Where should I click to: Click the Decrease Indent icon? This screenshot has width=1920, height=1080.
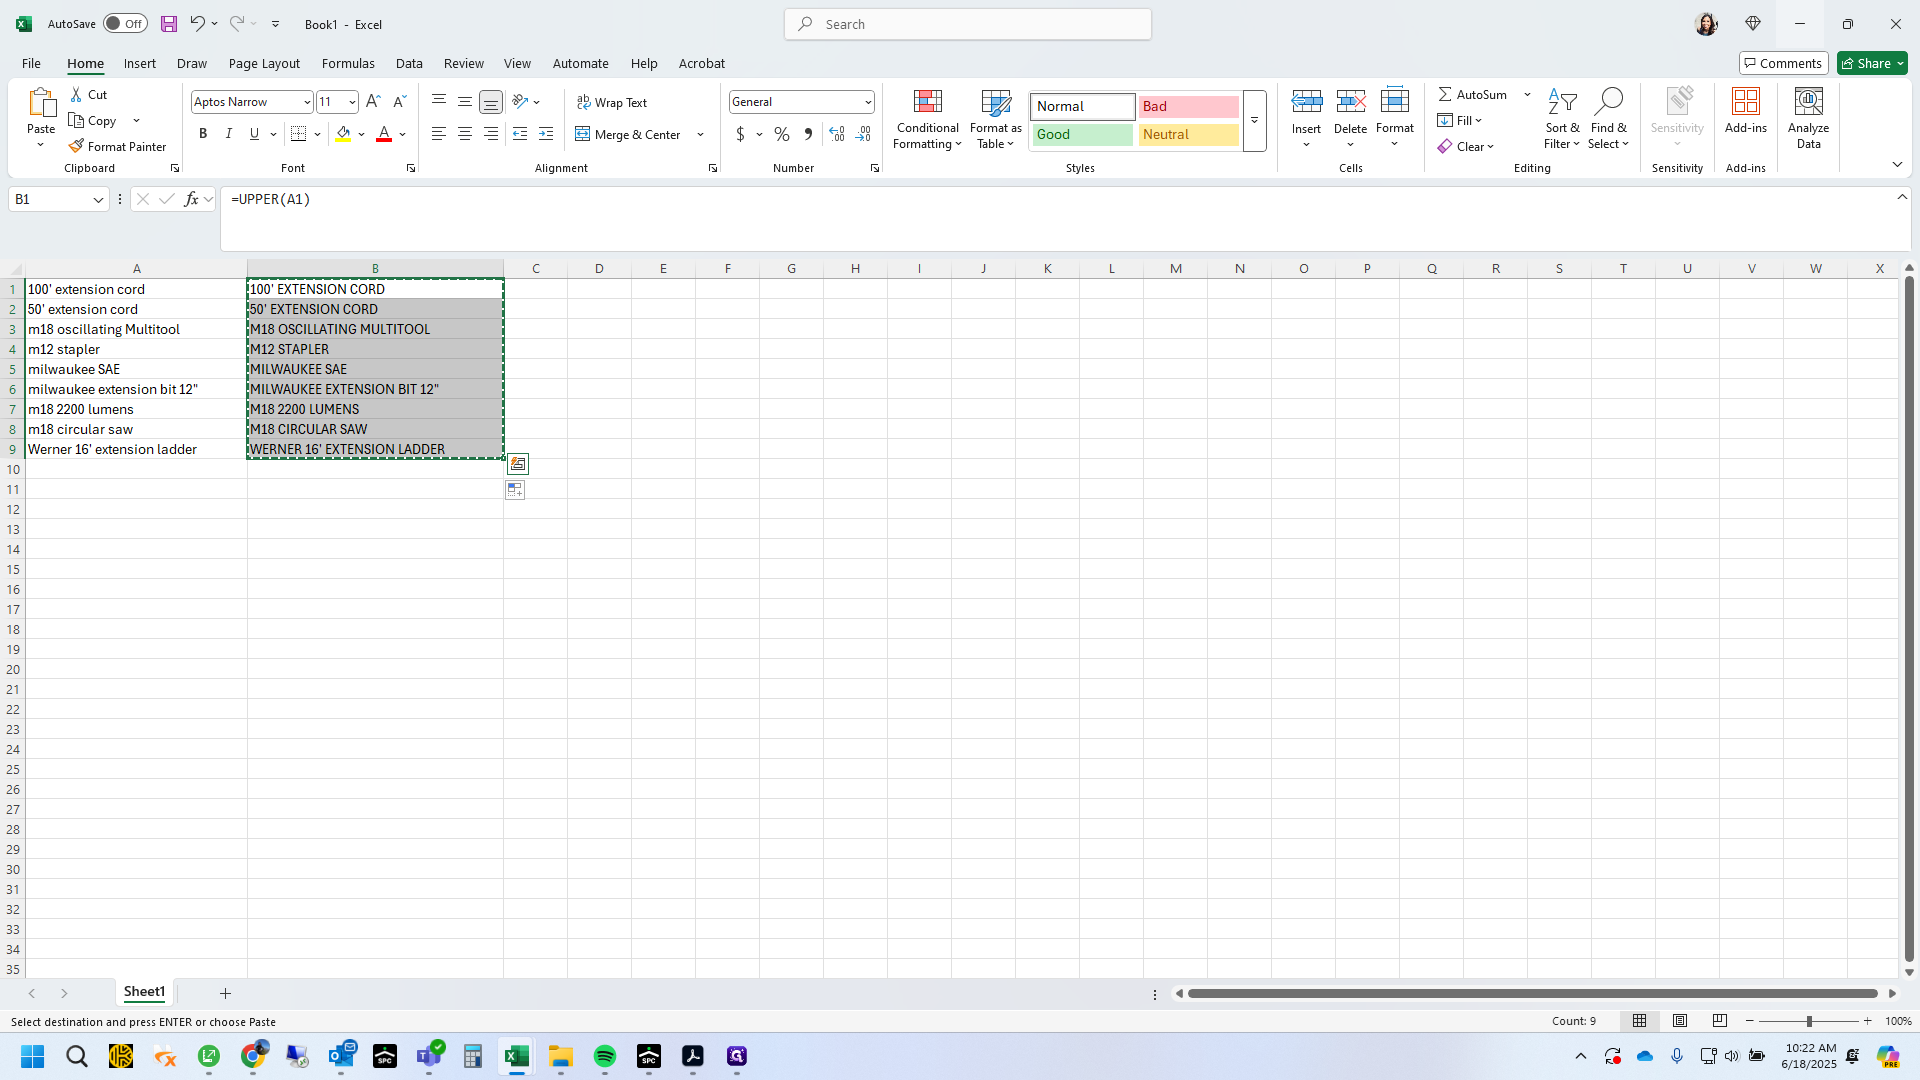point(520,134)
